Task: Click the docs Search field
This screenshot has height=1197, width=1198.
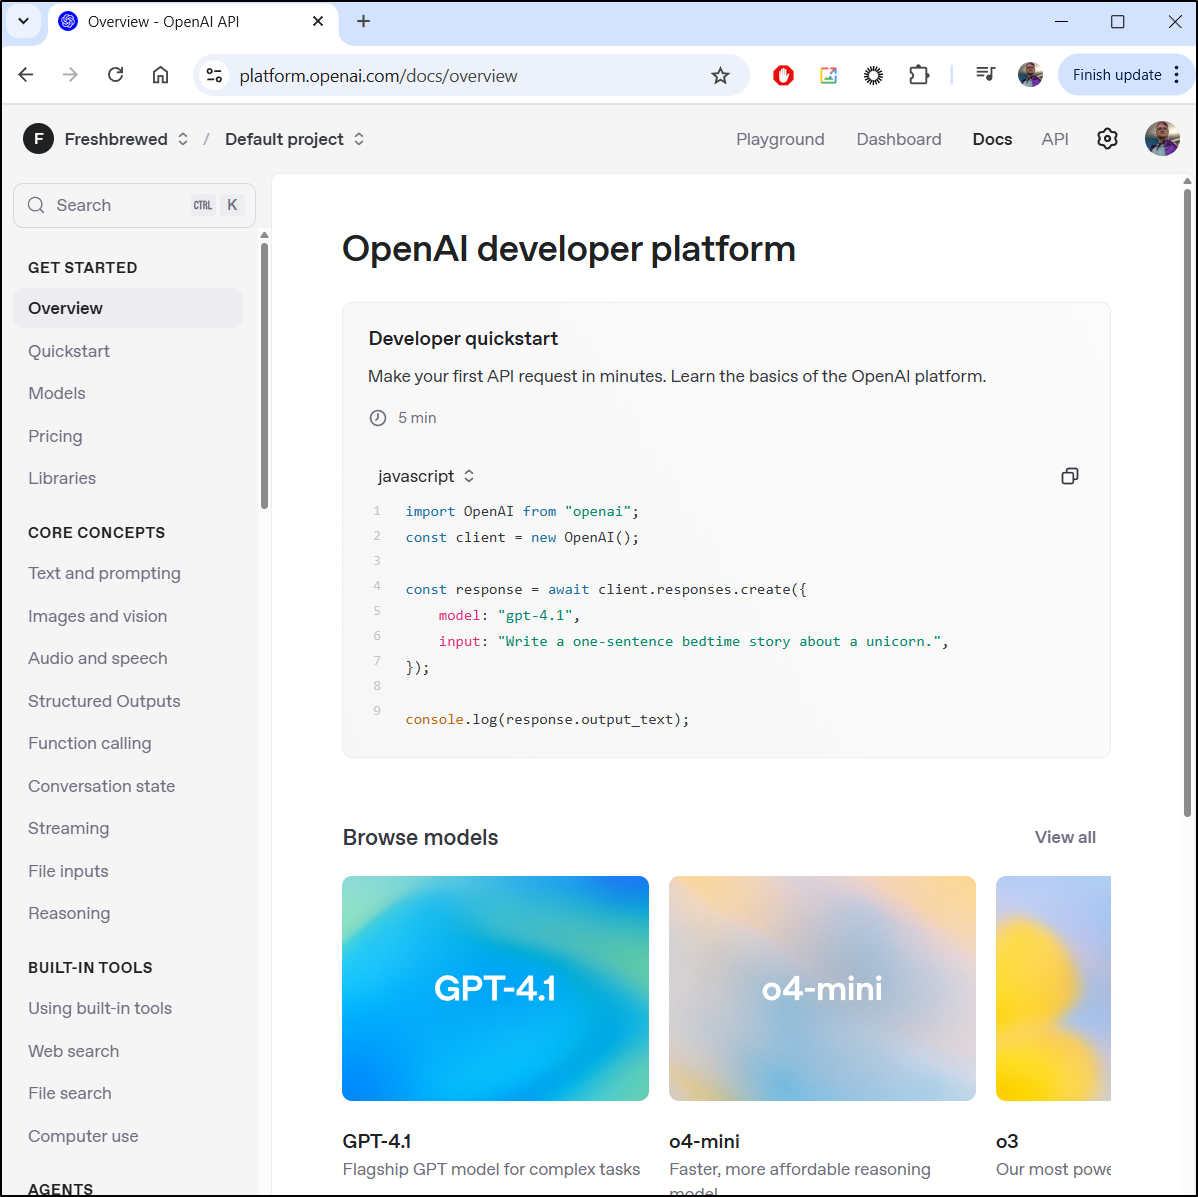Action: pos(134,205)
